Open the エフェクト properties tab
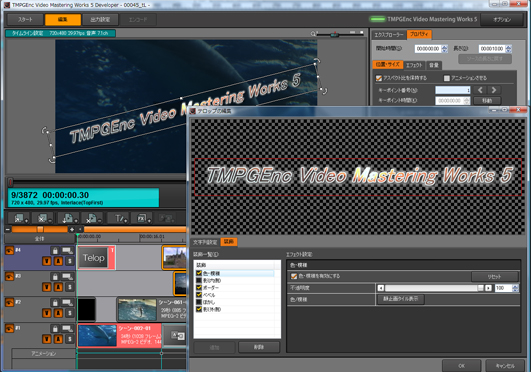The width and height of the screenshot is (531, 372). click(414, 65)
